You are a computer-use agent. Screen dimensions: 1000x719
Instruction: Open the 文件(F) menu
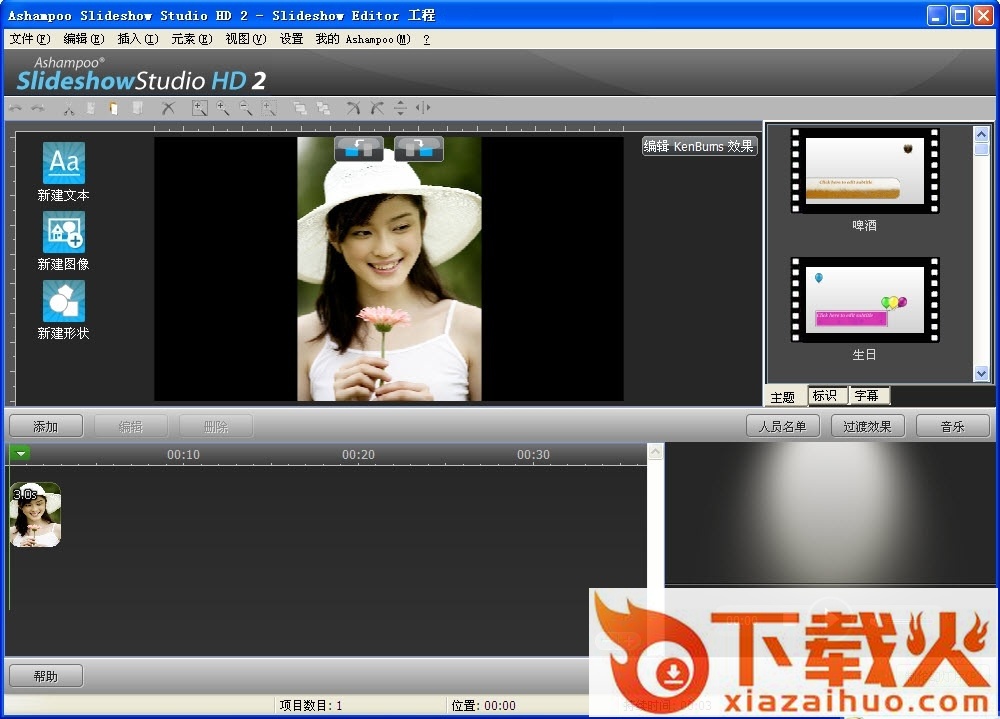(29, 39)
